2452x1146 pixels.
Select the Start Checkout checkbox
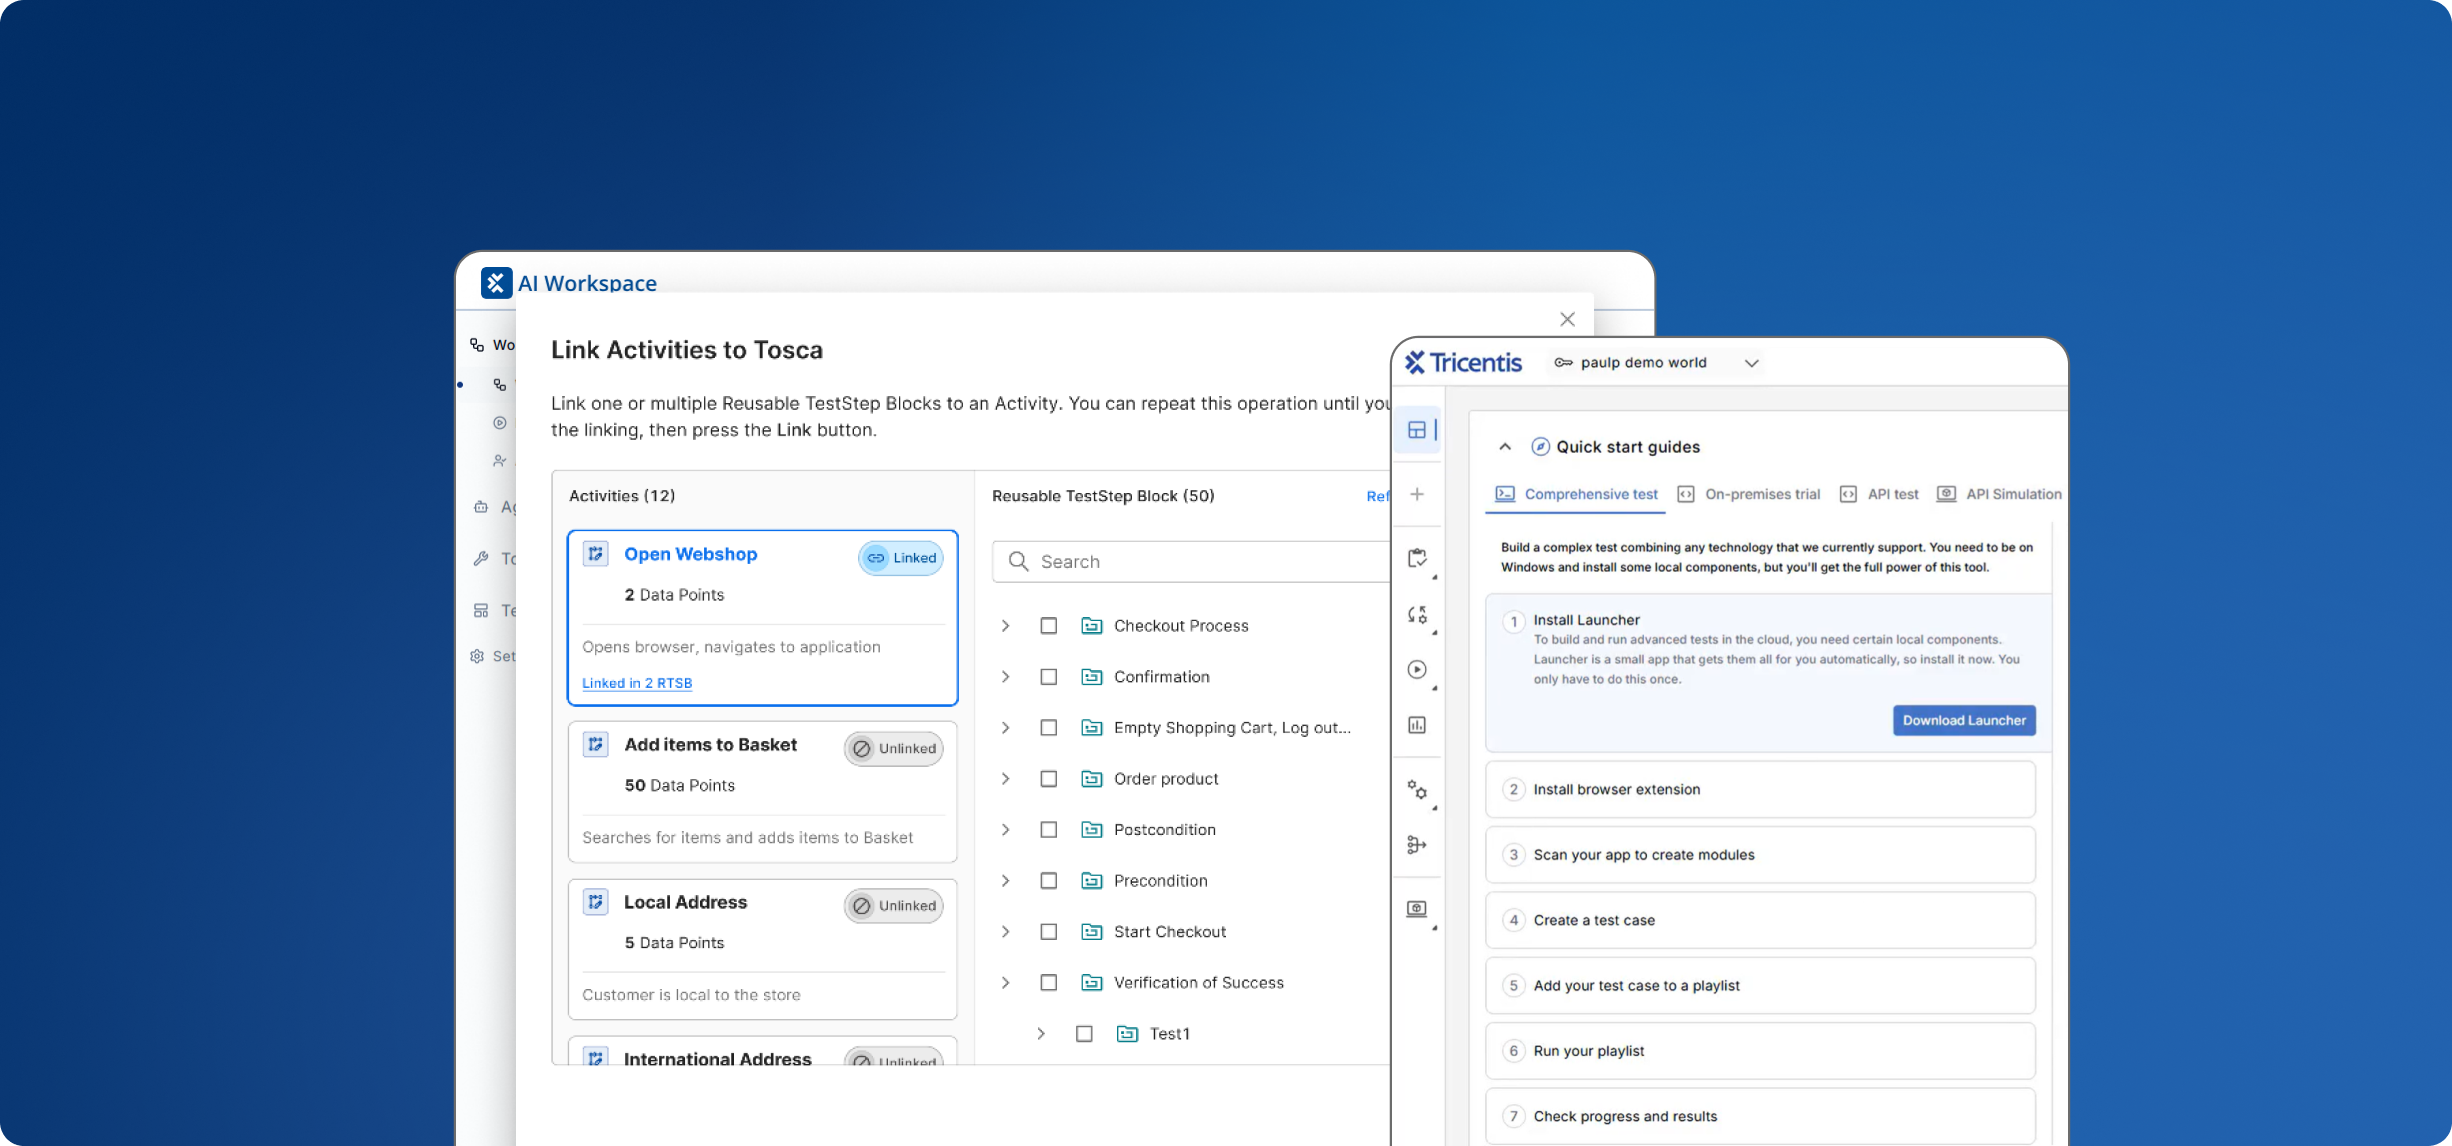point(1049,932)
